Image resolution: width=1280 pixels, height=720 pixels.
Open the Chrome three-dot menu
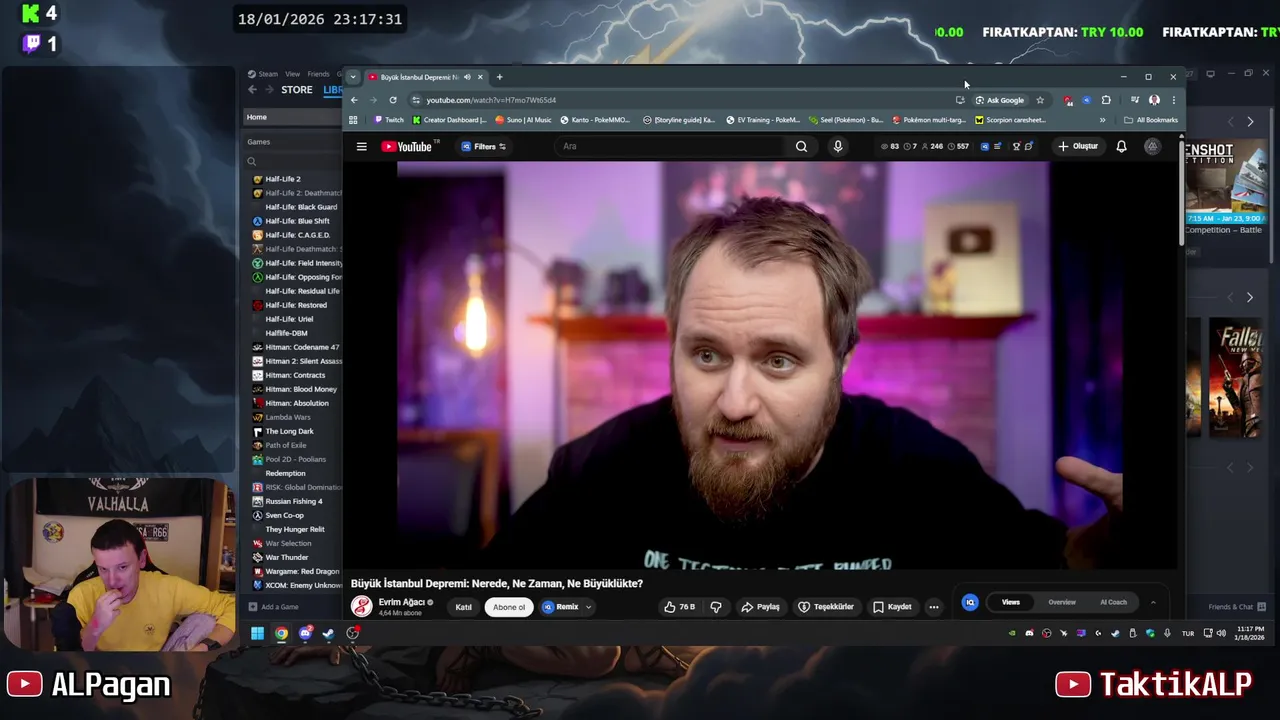tap(1173, 100)
